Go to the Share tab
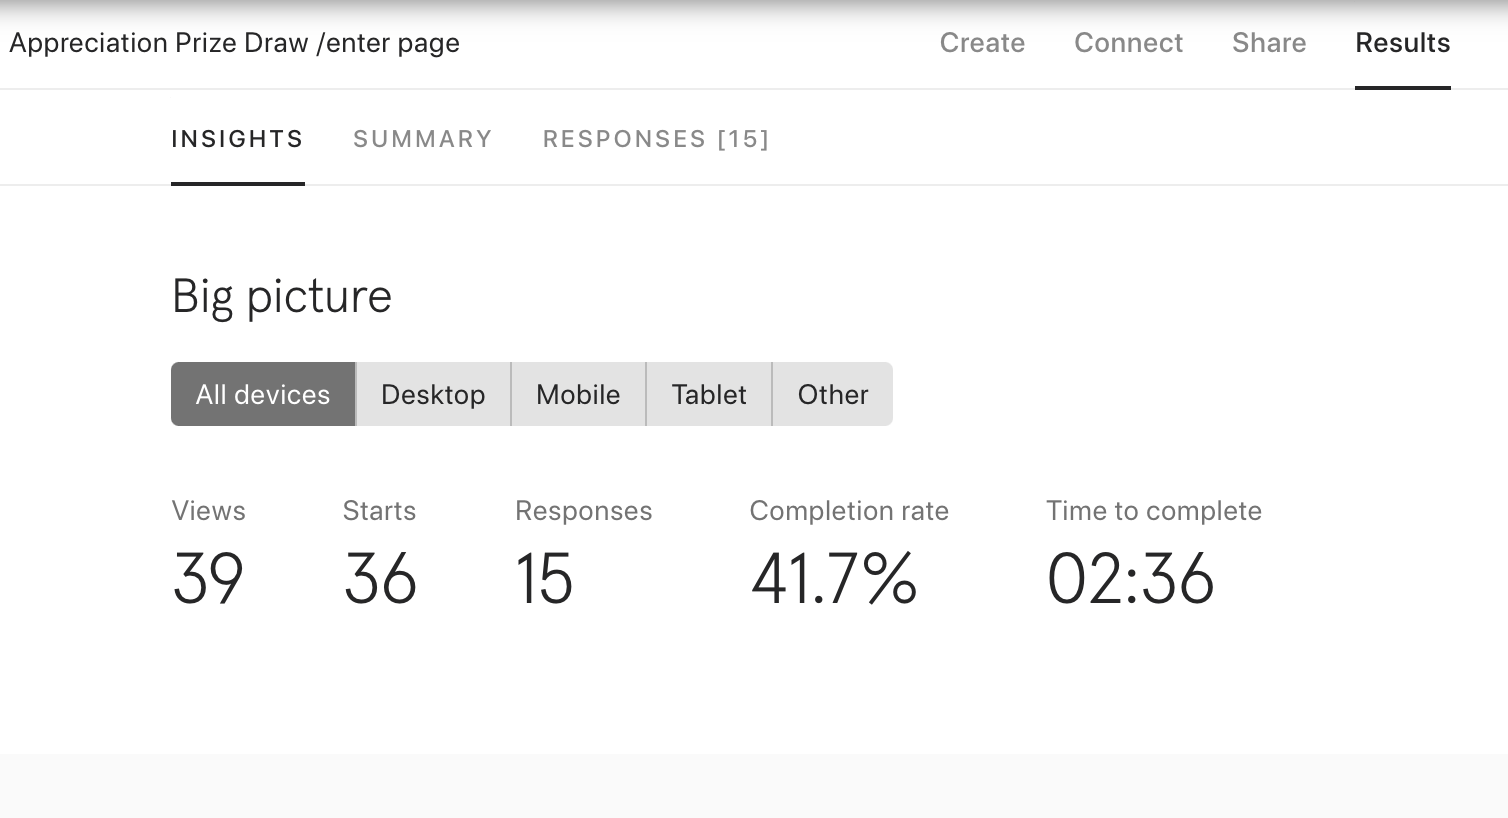 (1269, 43)
